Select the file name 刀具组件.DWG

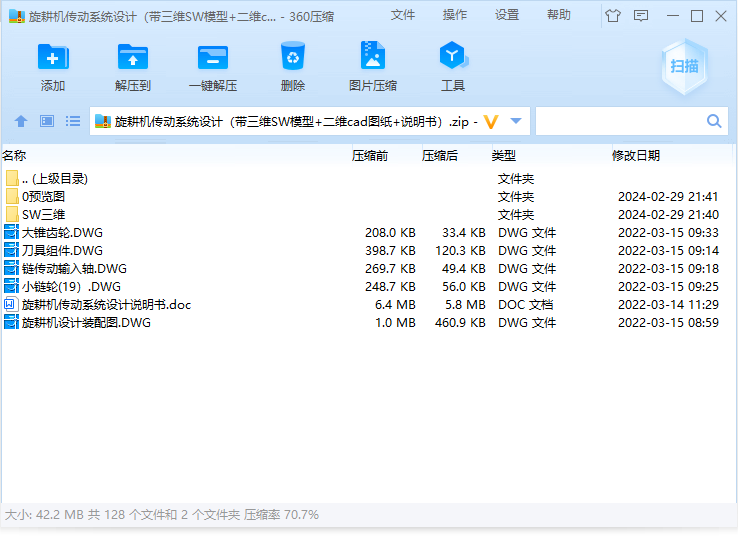62,250
